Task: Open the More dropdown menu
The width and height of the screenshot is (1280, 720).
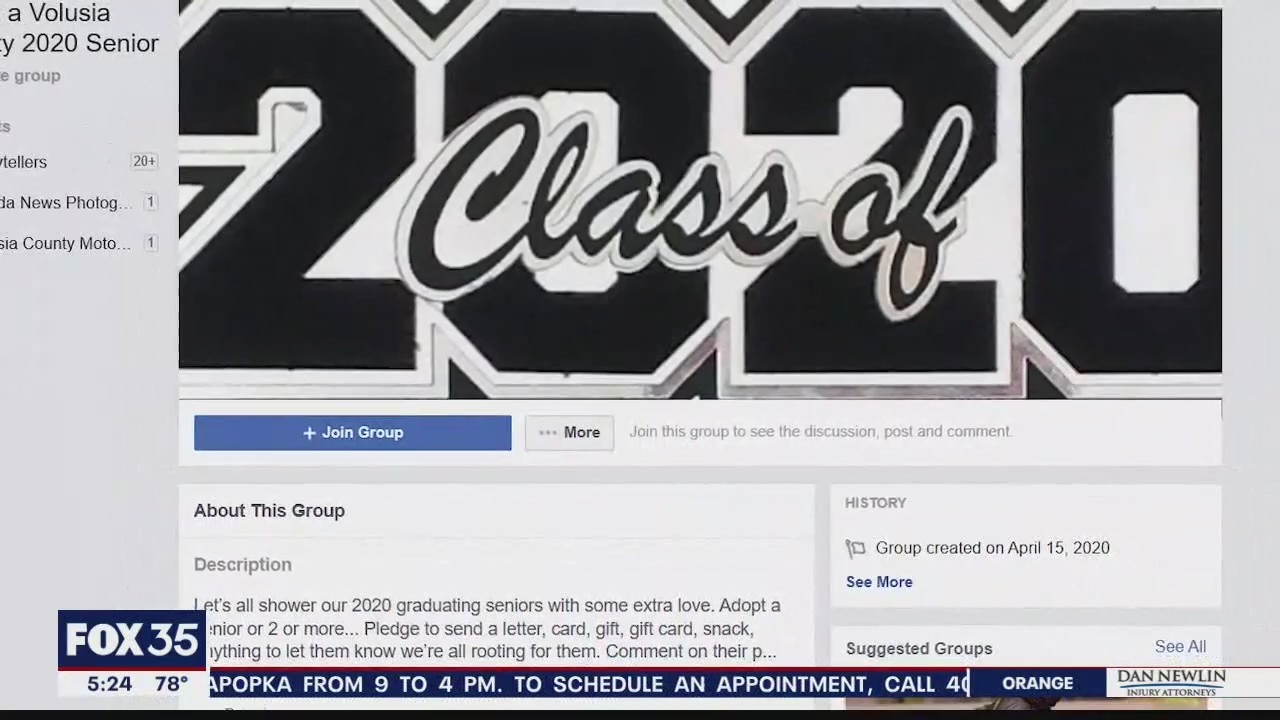Action: click(569, 433)
